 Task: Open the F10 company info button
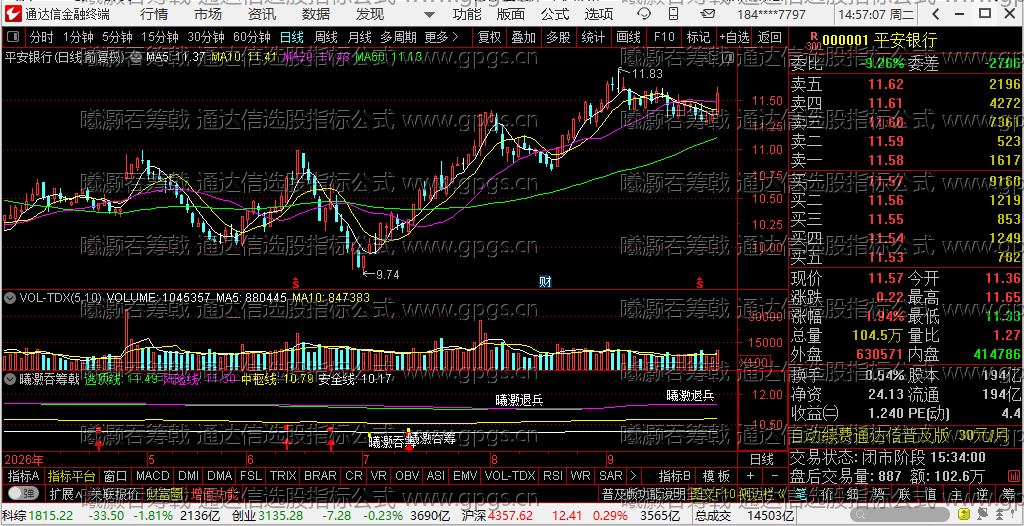tap(664, 37)
